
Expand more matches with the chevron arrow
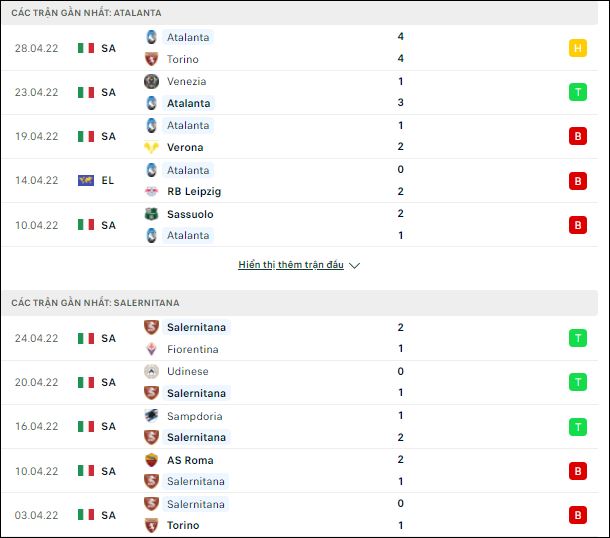point(354,265)
